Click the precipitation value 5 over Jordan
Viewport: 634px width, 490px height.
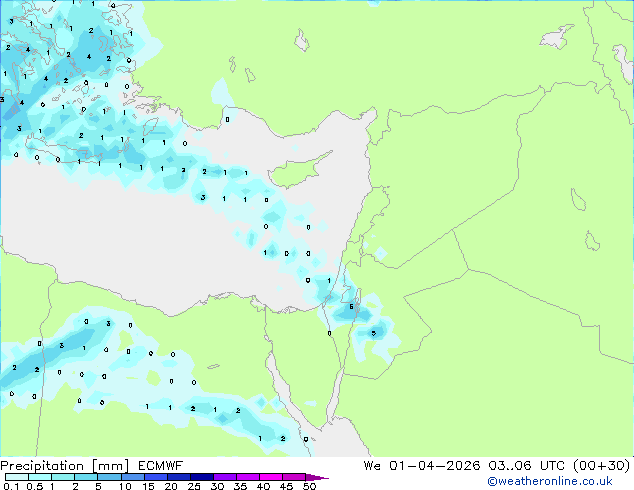pos(374,333)
